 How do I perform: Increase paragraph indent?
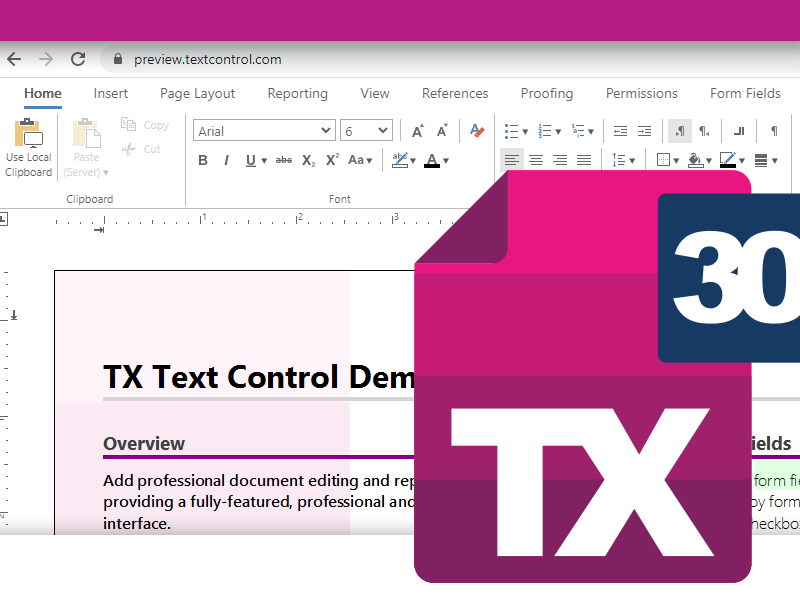644,131
